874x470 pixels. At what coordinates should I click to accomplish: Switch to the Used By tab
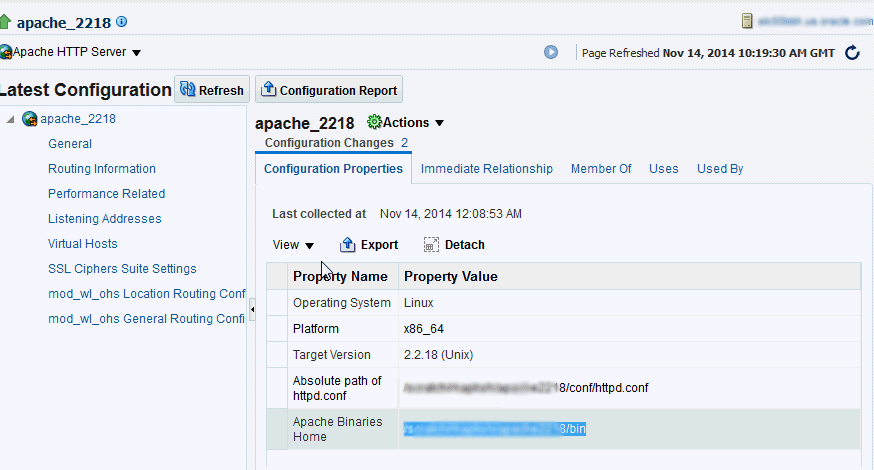click(720, 169)
